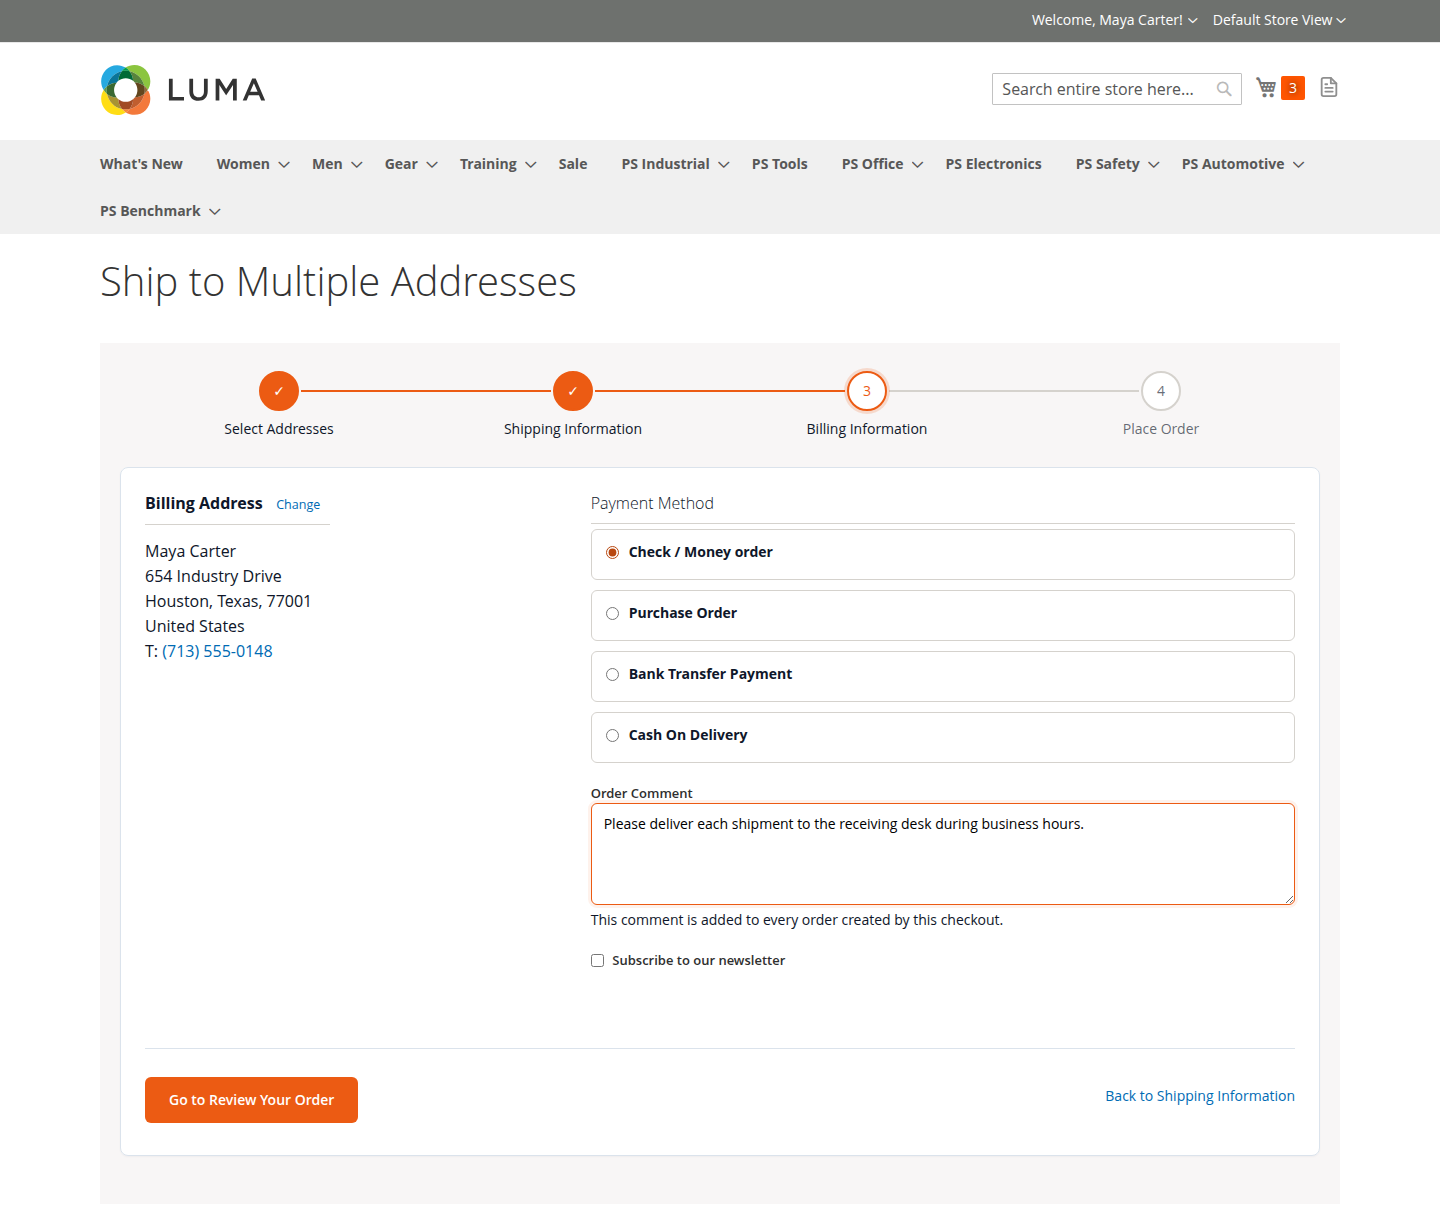Choose Bank Transfer Payment option
1440x1220 pixels.
click(x=613, y=675)
